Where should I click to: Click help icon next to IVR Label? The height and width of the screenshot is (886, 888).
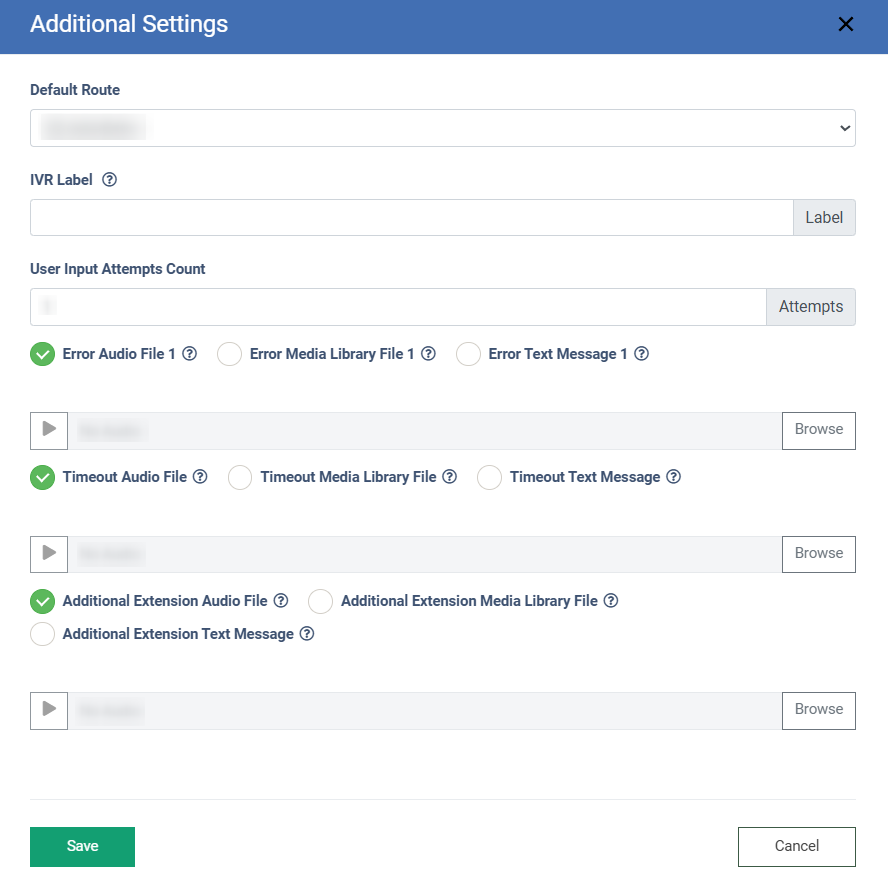click(x=110, y=180)
